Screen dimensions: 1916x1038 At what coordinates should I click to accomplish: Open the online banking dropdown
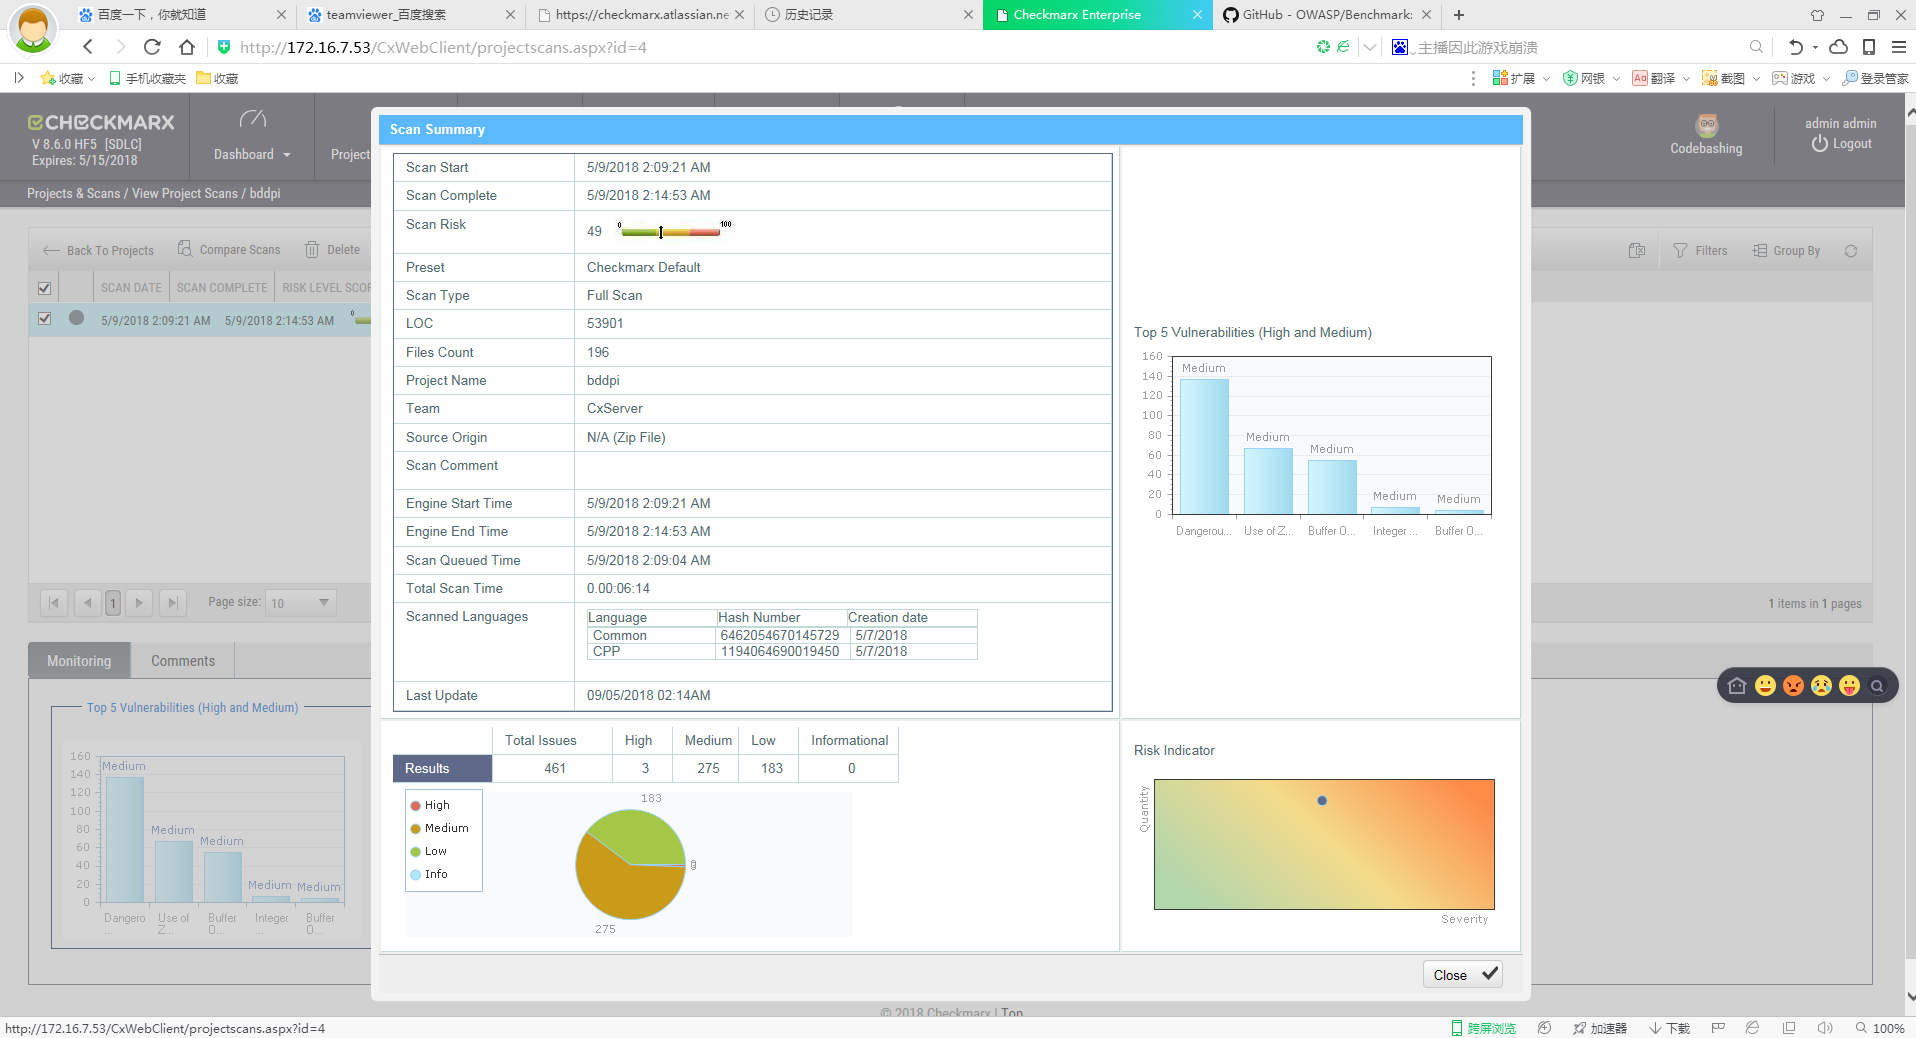click(1591, 78)
